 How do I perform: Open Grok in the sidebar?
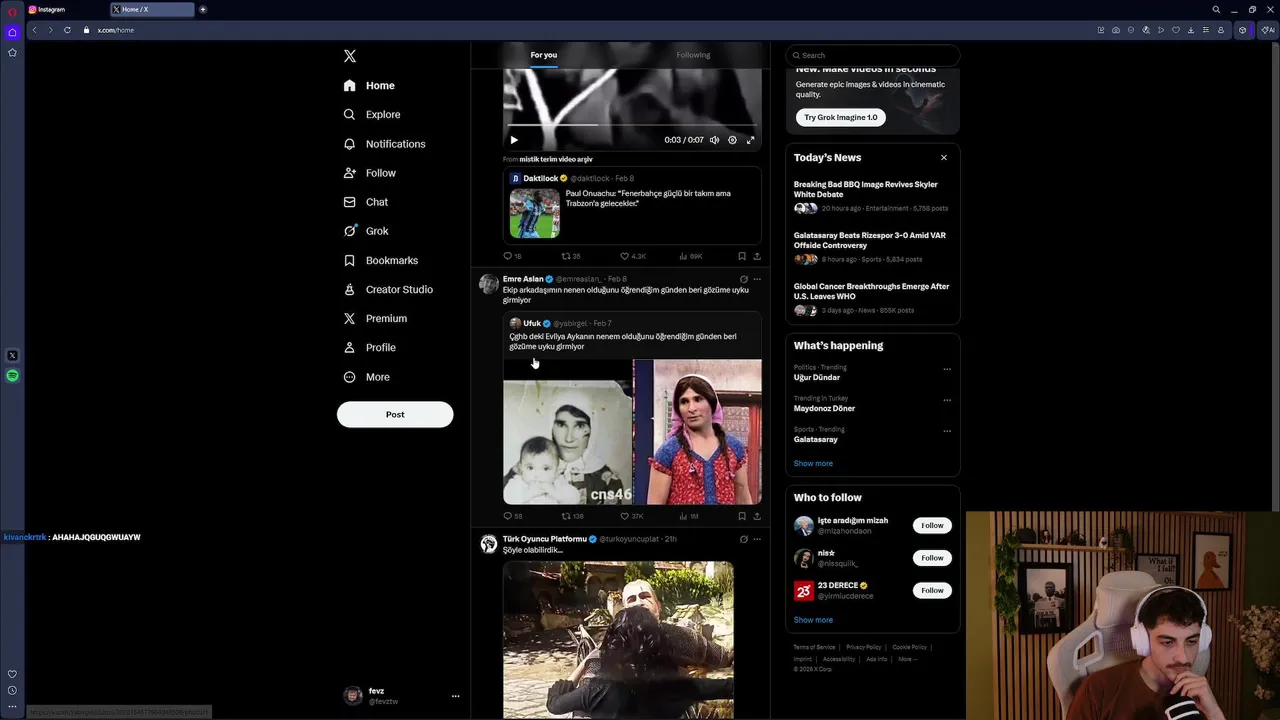click(365, 231)
